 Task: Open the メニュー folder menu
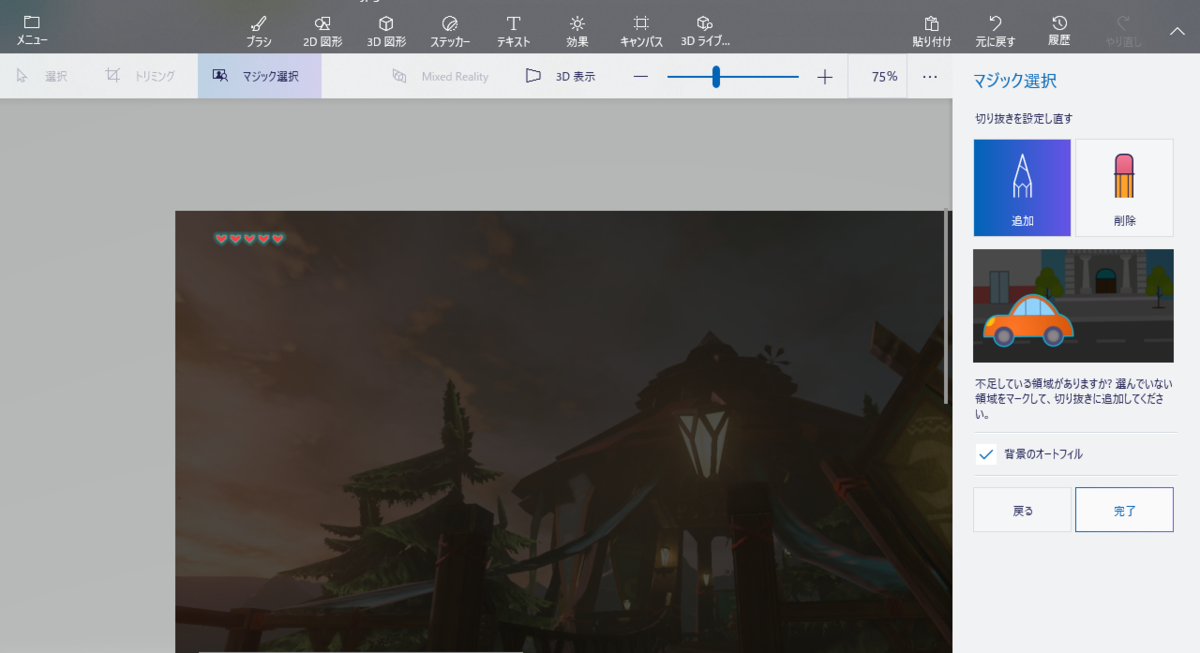tap(32, 30)
